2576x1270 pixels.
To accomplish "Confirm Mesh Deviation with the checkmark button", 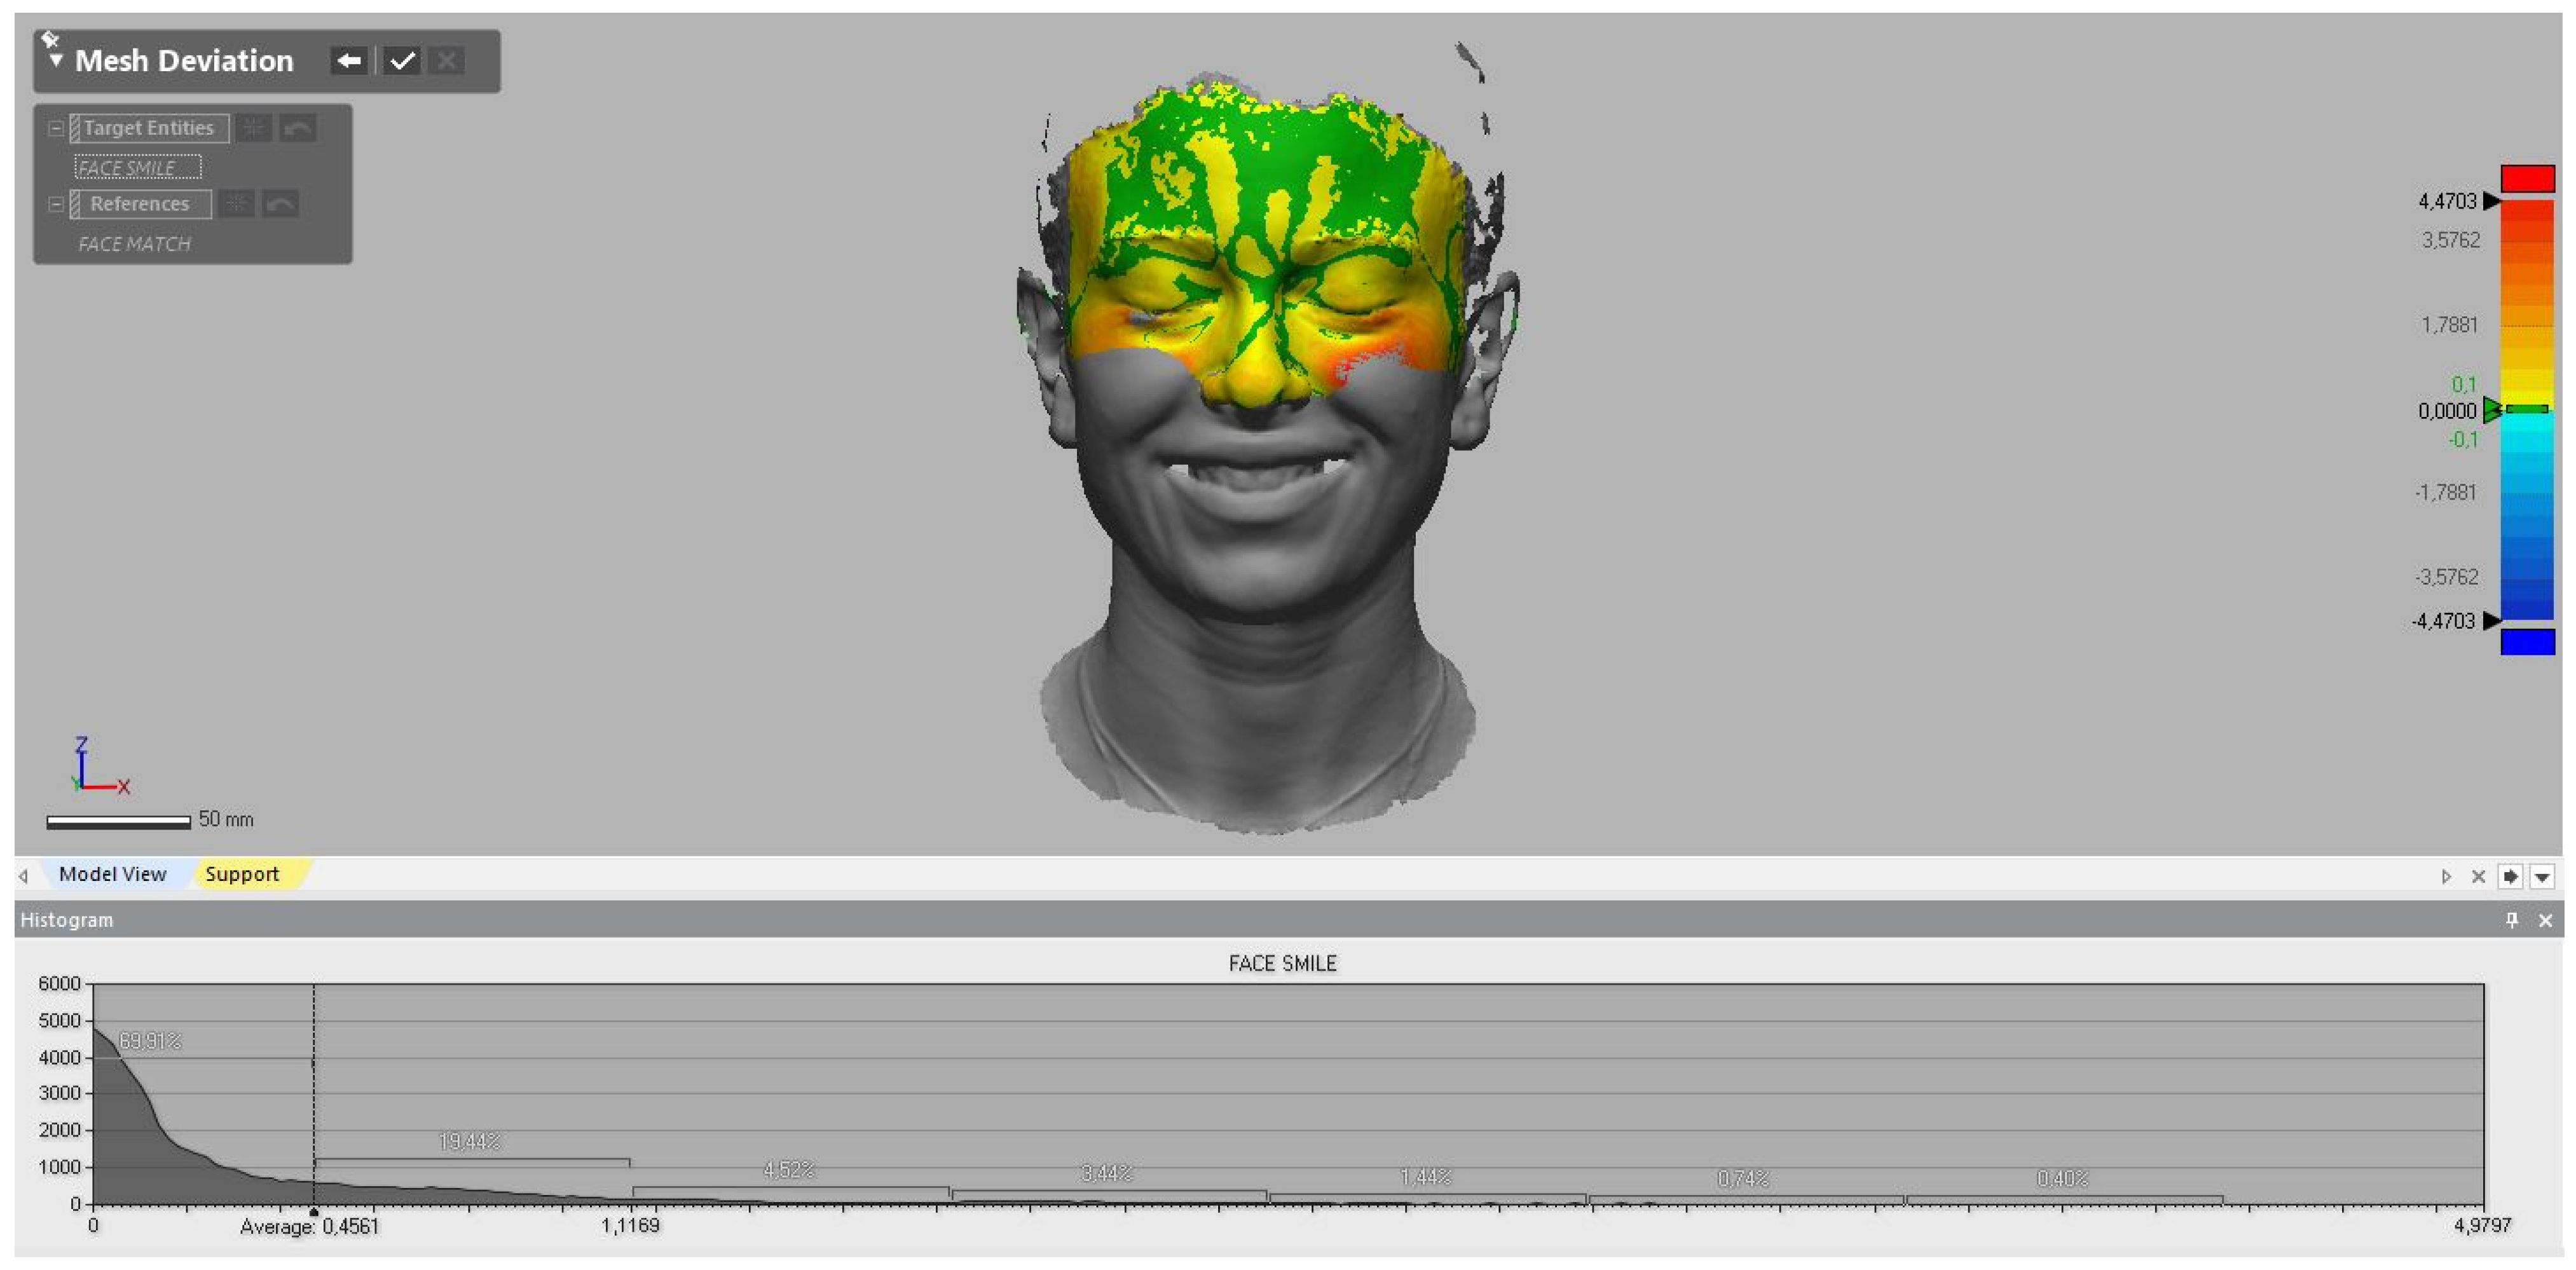I will tap(402, 61).
